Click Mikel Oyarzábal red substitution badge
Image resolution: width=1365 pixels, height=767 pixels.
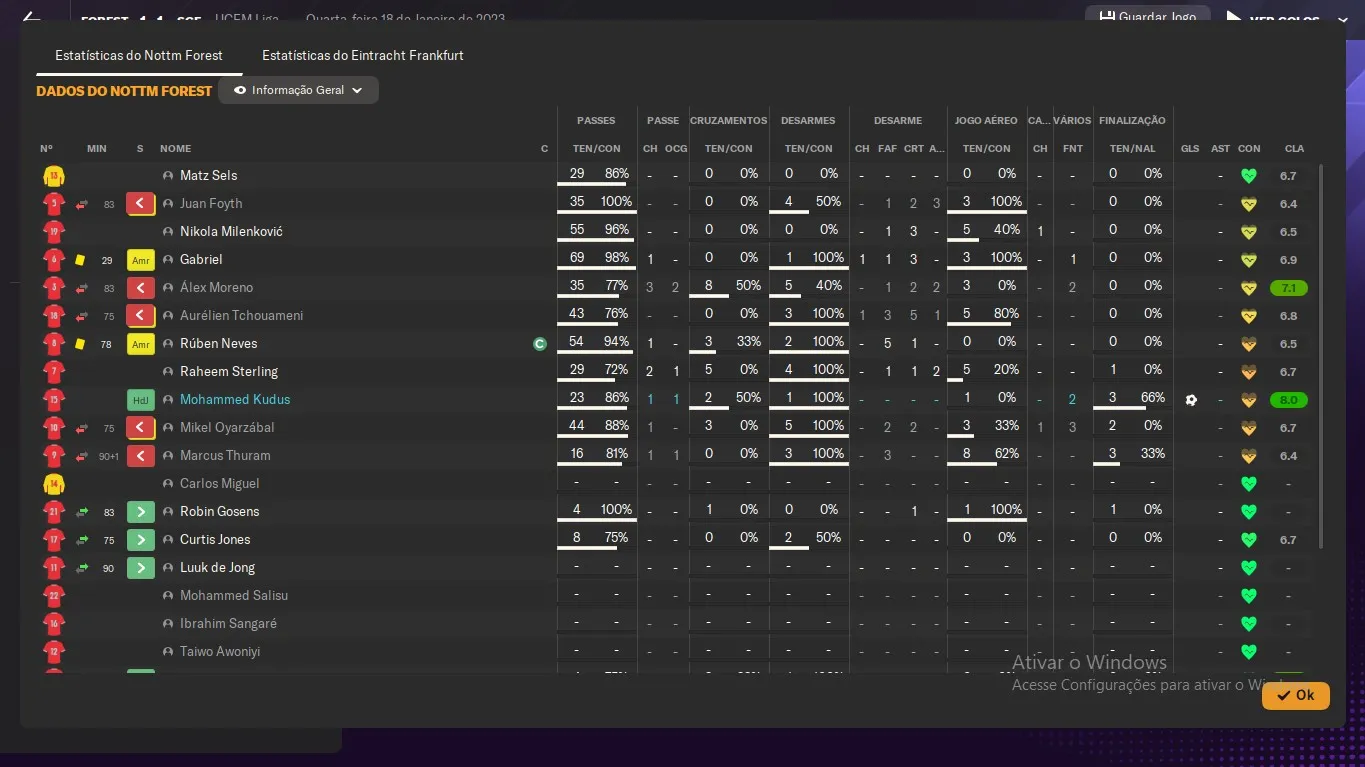[141, 428]
